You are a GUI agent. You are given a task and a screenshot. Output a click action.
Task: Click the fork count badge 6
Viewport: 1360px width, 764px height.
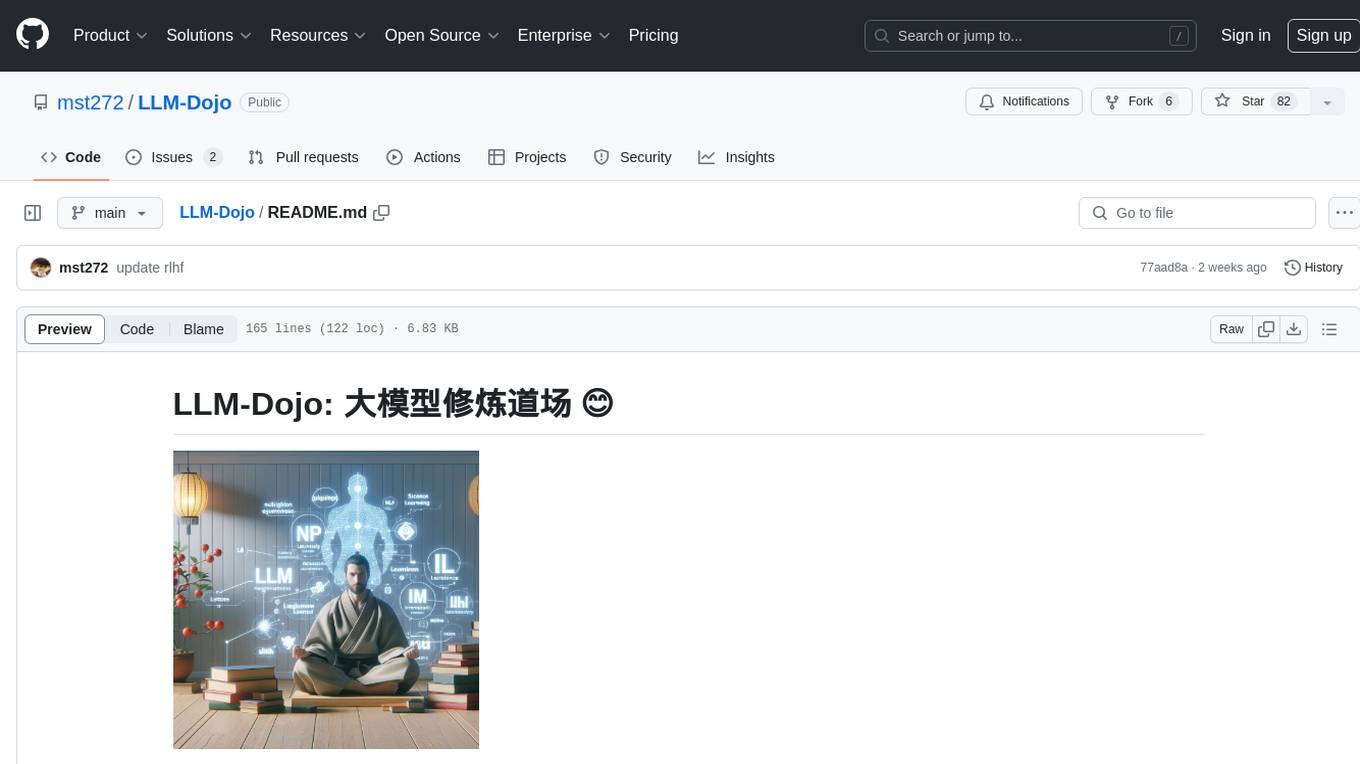tap(1168, 102)
